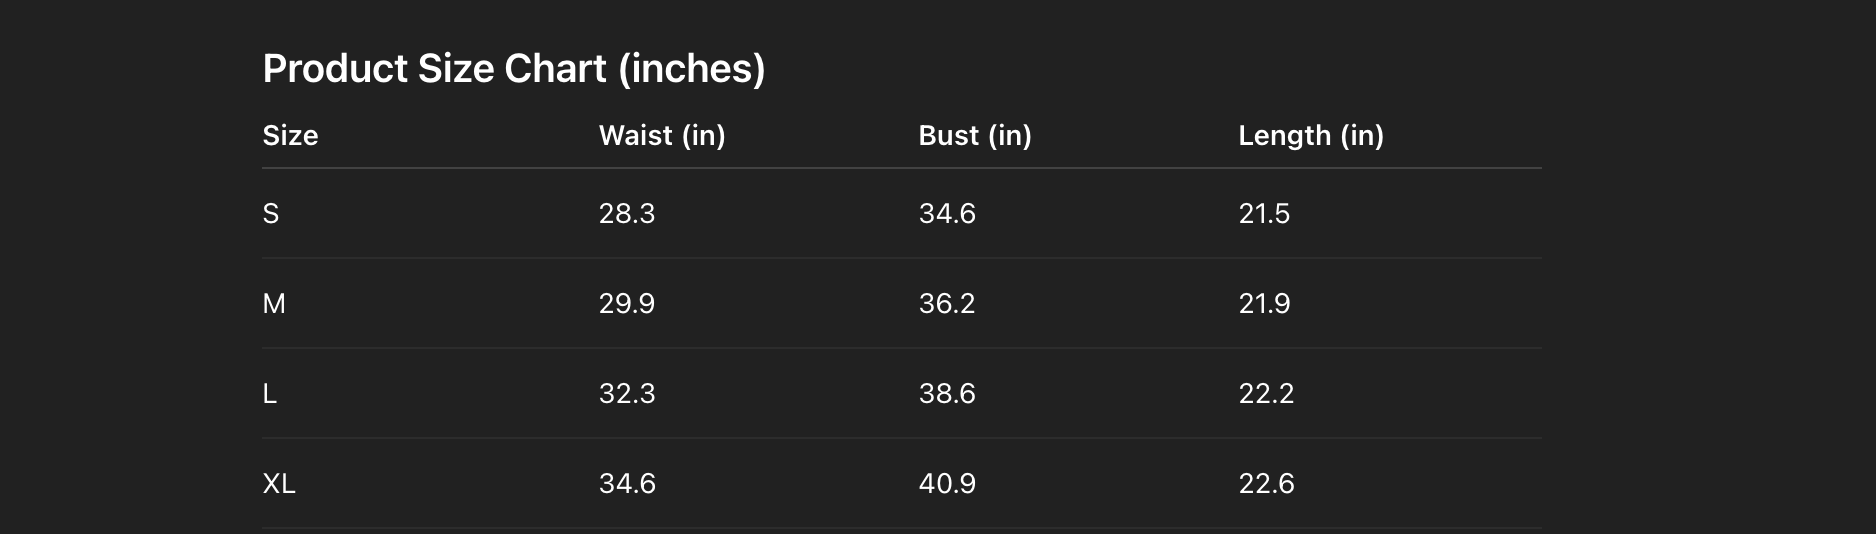The height and width of the screenshot is (534, 1876).
Task: Select the S size row label
Action: [x=271, y=214]
